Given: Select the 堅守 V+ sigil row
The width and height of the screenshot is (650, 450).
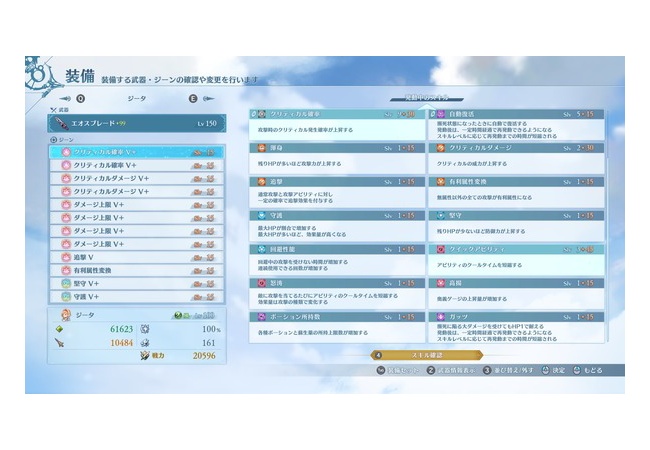Looking at the screenshot, I should 137,284.
